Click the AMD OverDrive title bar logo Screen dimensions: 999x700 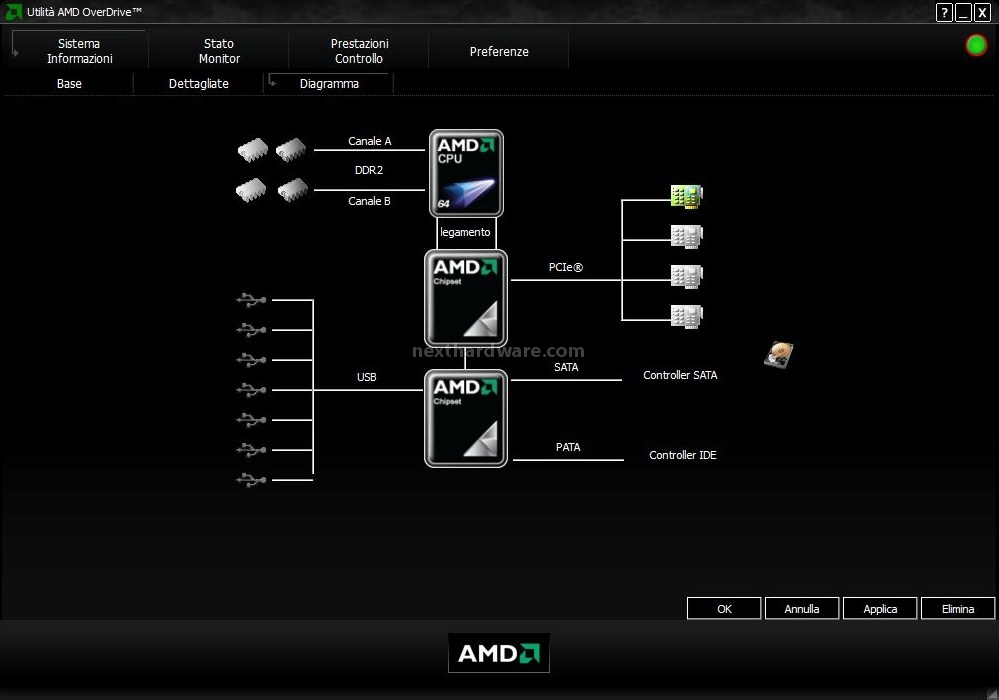pyautogui.click(x=13, y=11)
